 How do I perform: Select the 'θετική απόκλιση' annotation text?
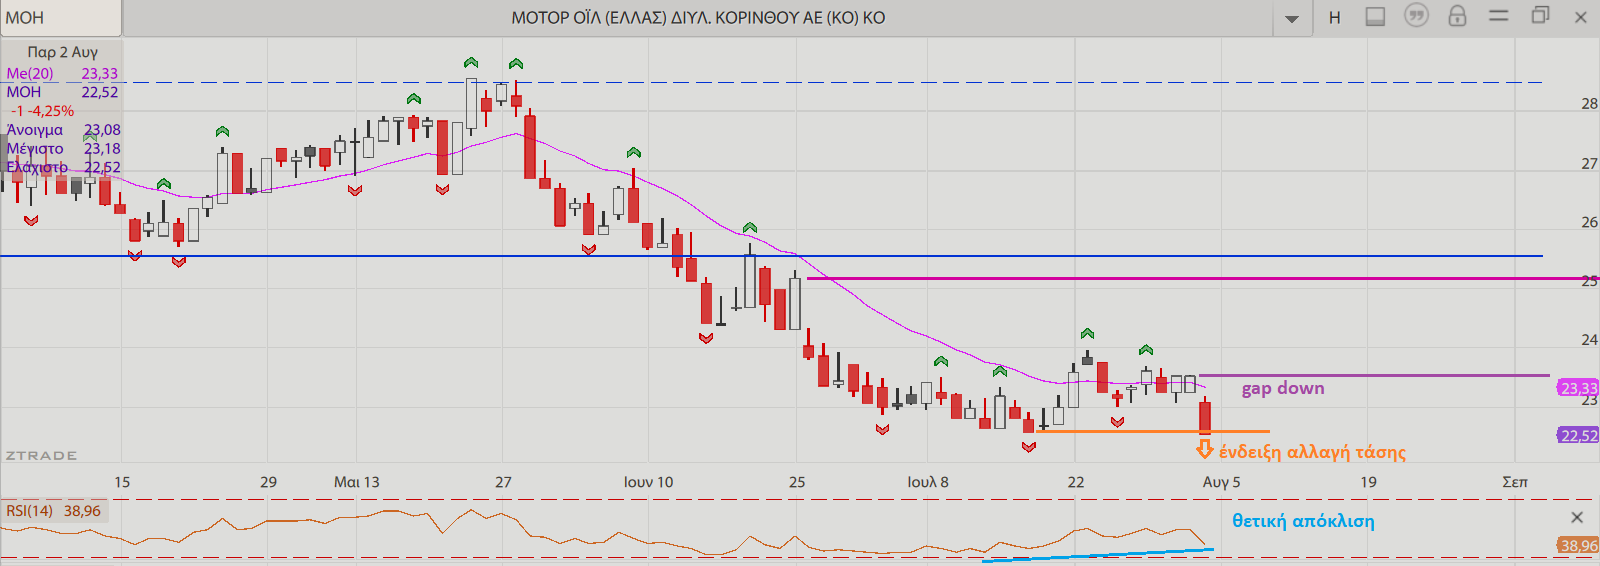(1303, 521)
